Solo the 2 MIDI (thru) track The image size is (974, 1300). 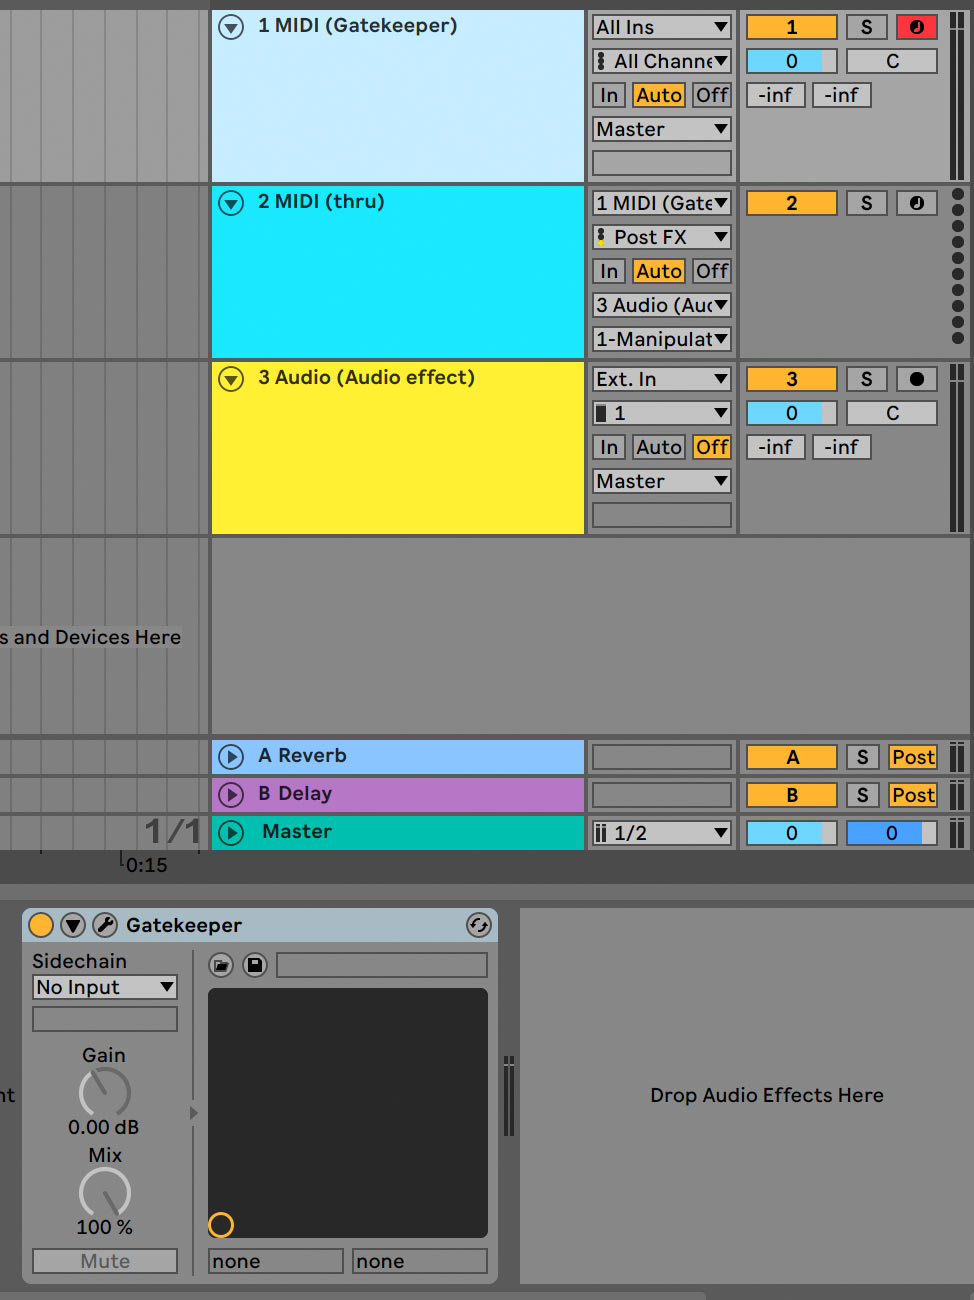pyautogui.click(x=866, y=203)
